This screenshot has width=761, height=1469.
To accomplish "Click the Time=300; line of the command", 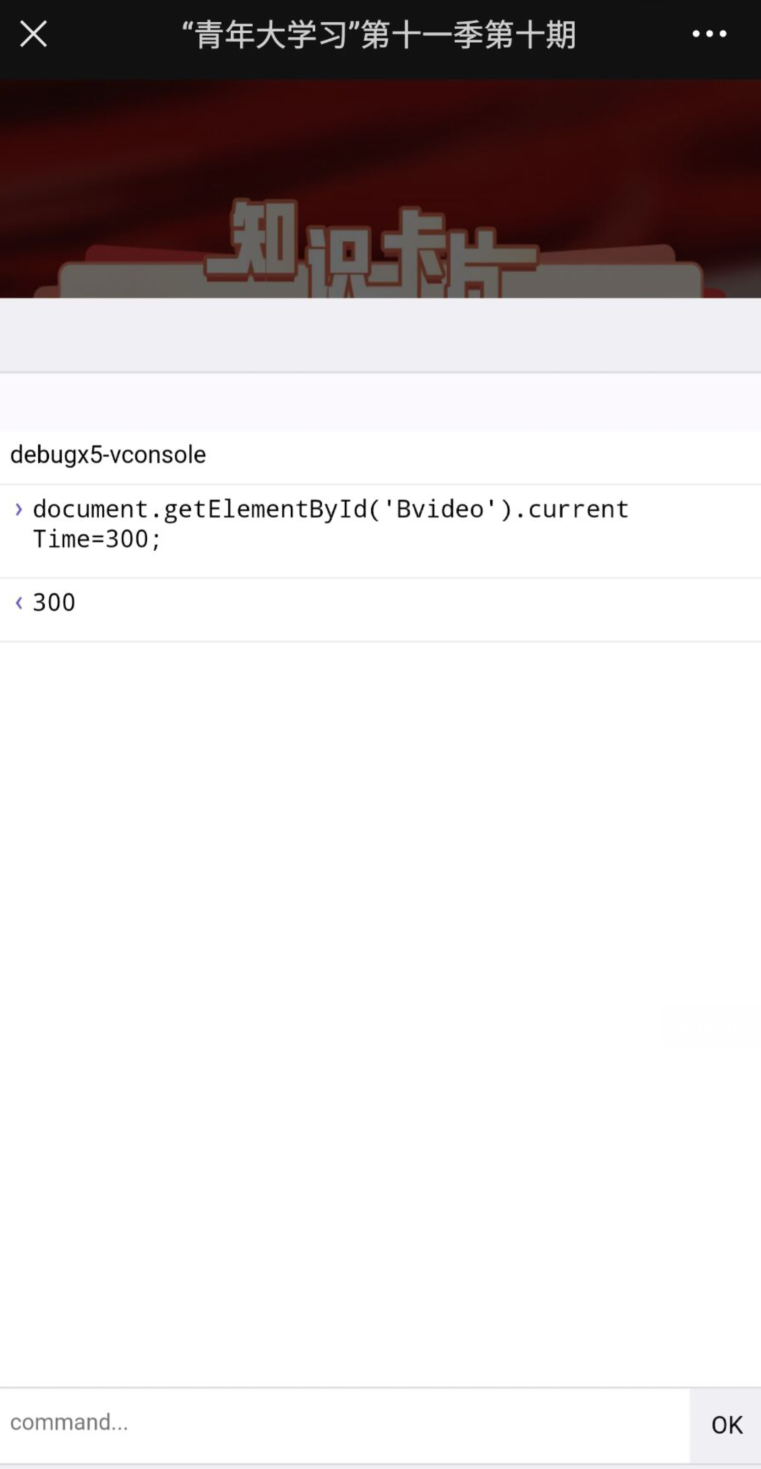I will pos(97,540).
